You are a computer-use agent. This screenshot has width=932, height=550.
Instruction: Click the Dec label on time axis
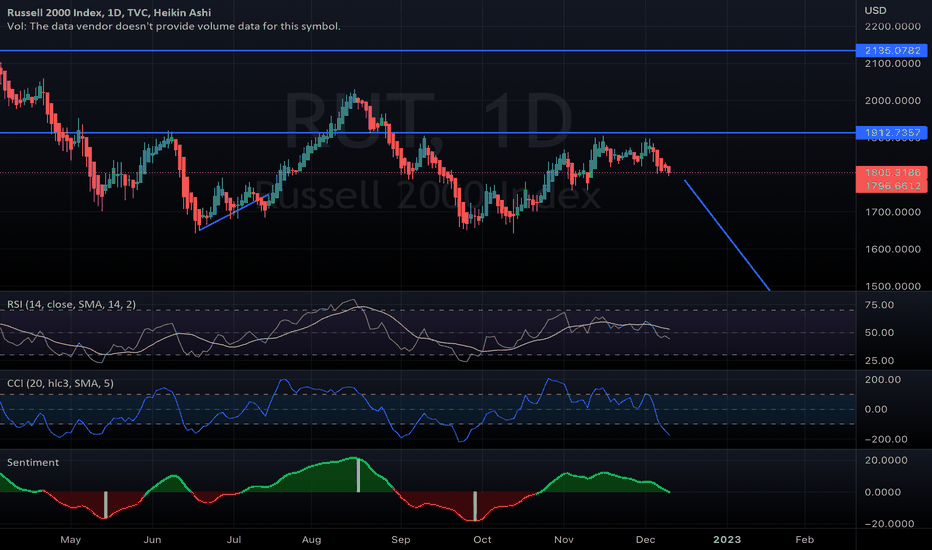click(x=646, y=540)
